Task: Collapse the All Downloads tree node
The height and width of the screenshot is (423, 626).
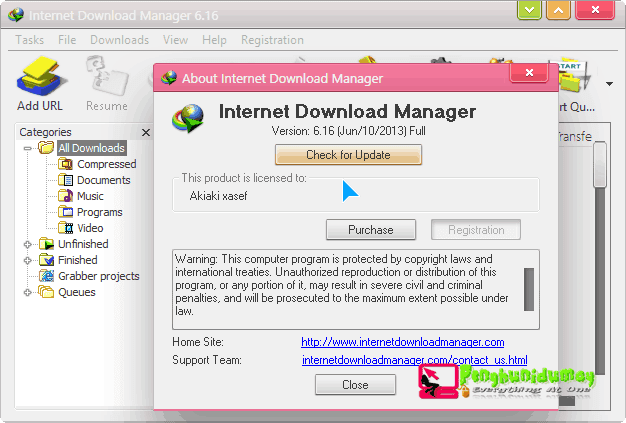Action: click(27, 148)
